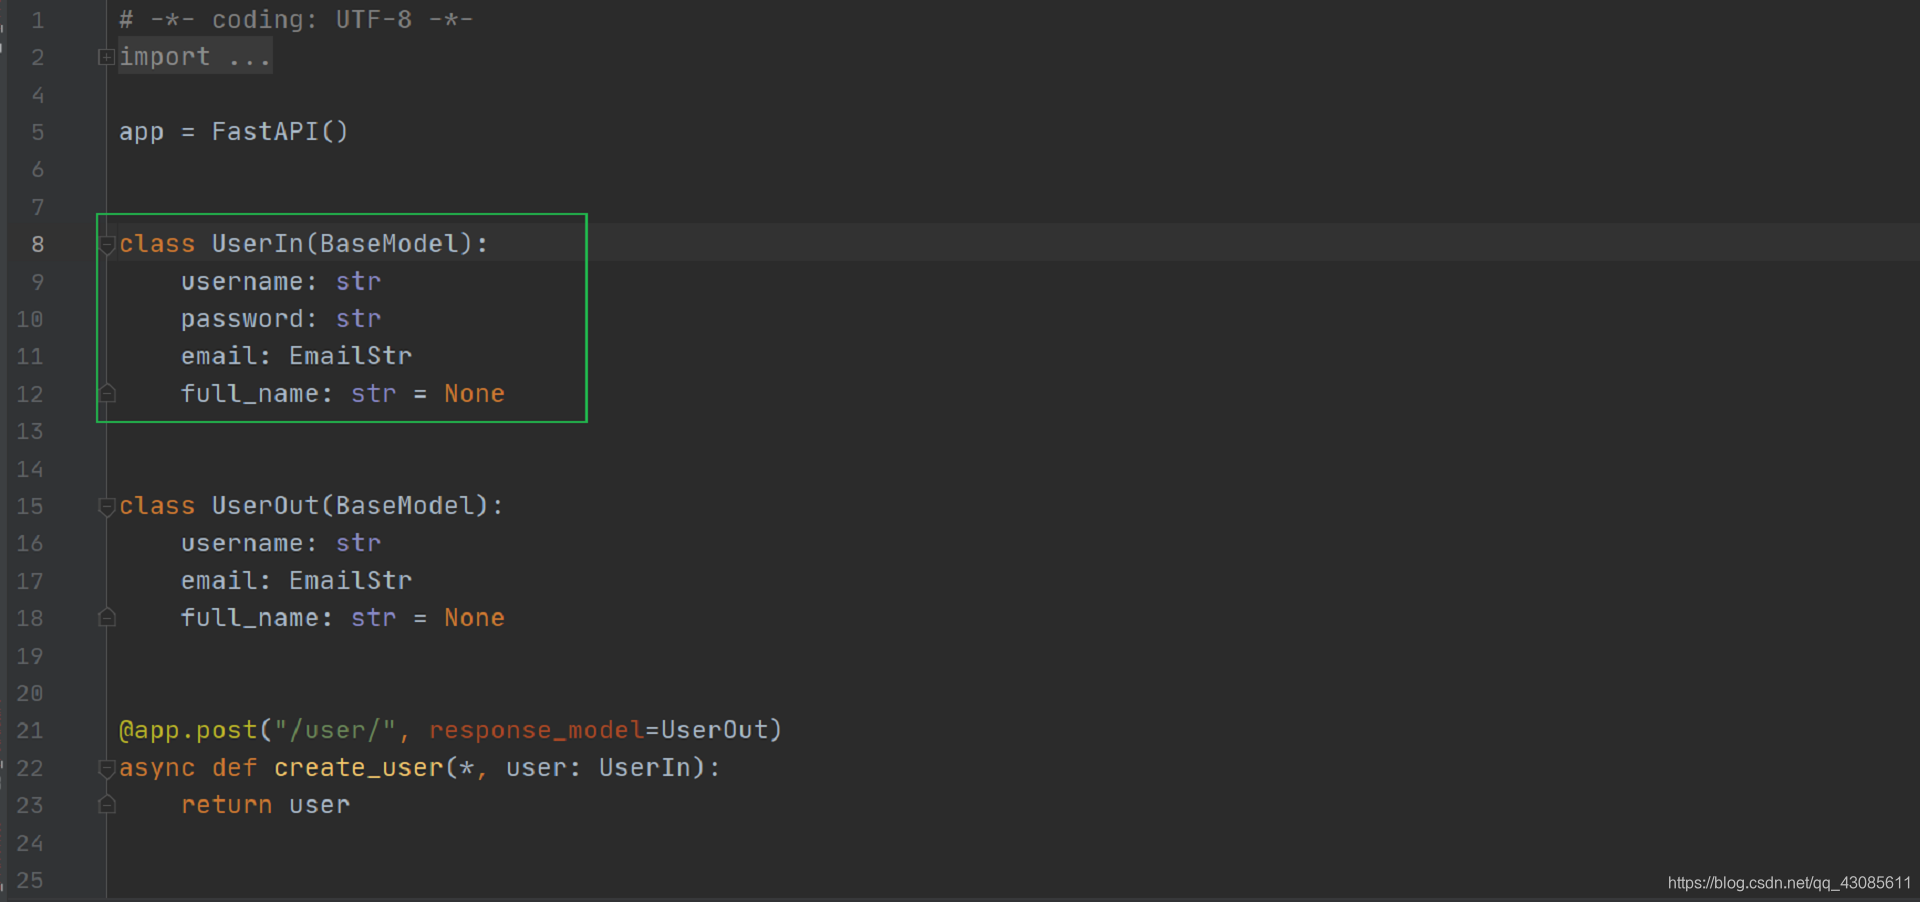Viewport: 1920px width, 902px height.
Task: Collapse the UserOut class fold marker
Action: pos(107,507)
